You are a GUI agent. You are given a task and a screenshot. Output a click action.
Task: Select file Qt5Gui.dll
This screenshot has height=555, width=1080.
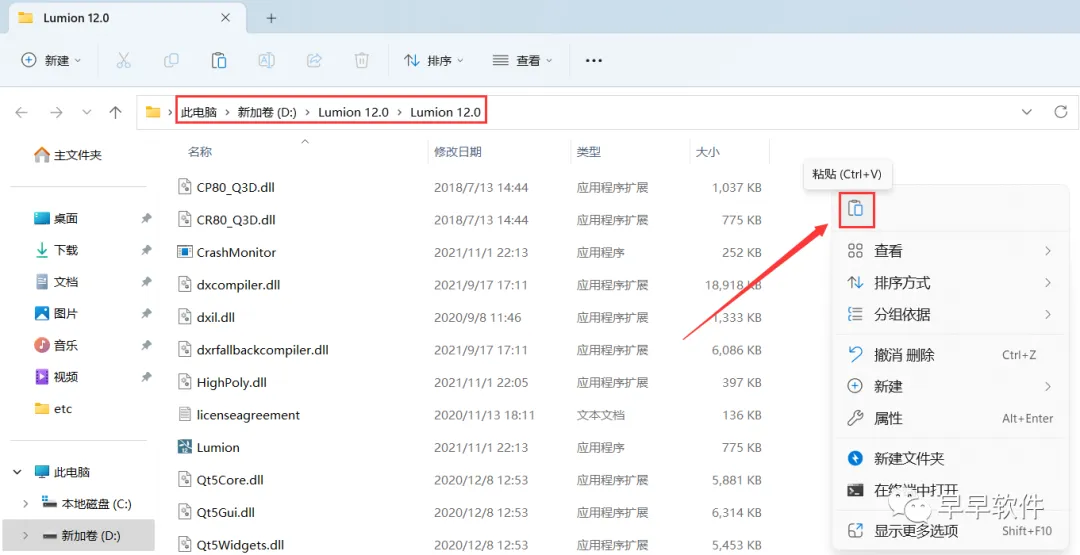(x=226, y=512)
